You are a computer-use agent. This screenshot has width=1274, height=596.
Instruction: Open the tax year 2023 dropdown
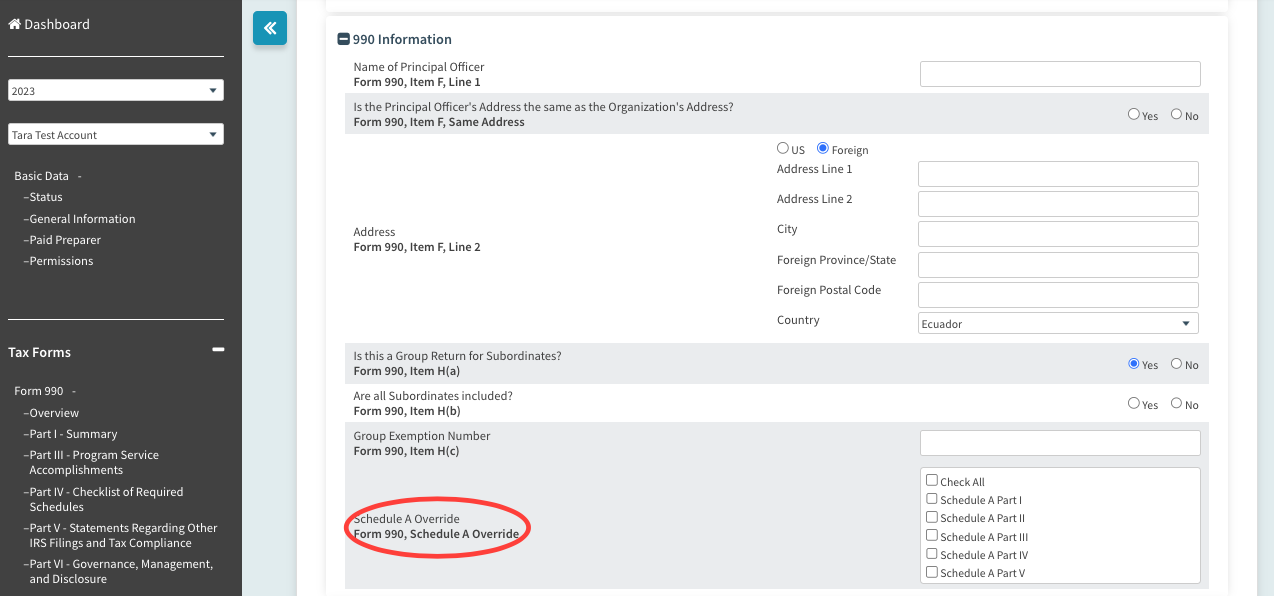click(x=116, y=91)
